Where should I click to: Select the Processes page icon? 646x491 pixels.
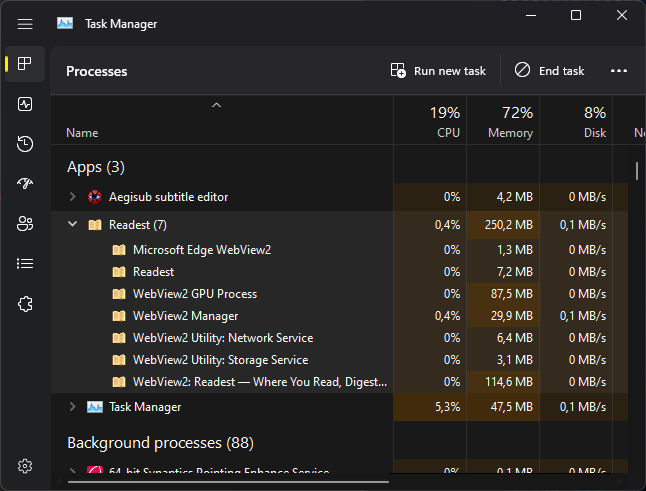pyautogui.click(x=25, y=64)
